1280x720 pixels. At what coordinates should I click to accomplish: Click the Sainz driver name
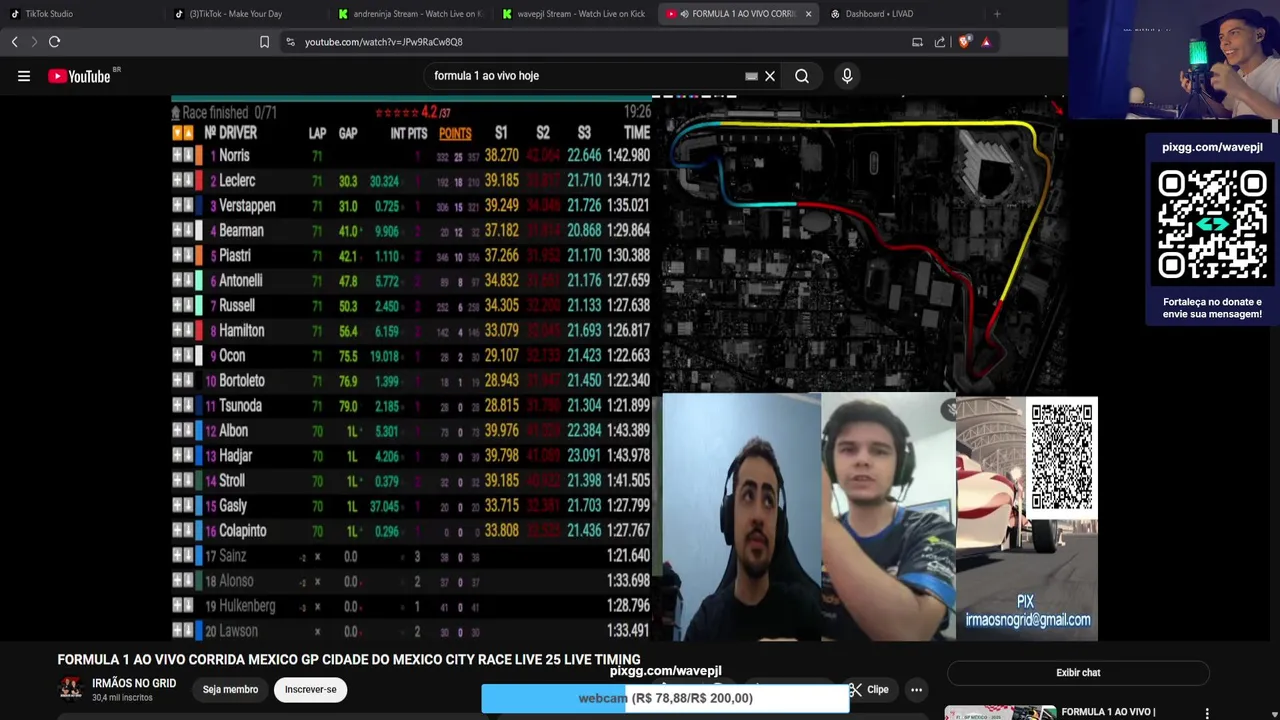pyautogui.click(x=232, y=556)
